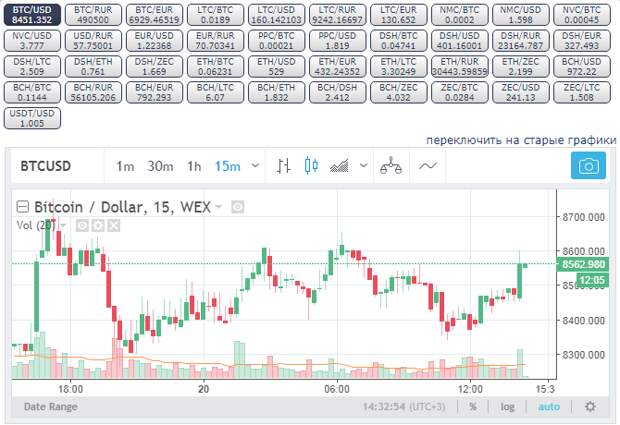Screen dimensions: 620x425
Task: Expand the time interval dropdown arrow
Action: coord(255,166)
